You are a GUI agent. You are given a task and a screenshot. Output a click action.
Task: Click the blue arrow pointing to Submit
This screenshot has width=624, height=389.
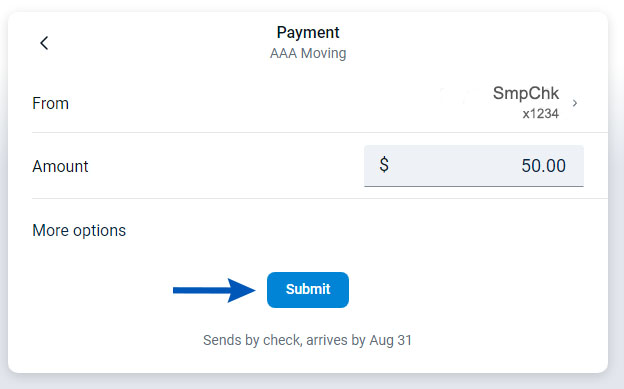tap(214, 290)
